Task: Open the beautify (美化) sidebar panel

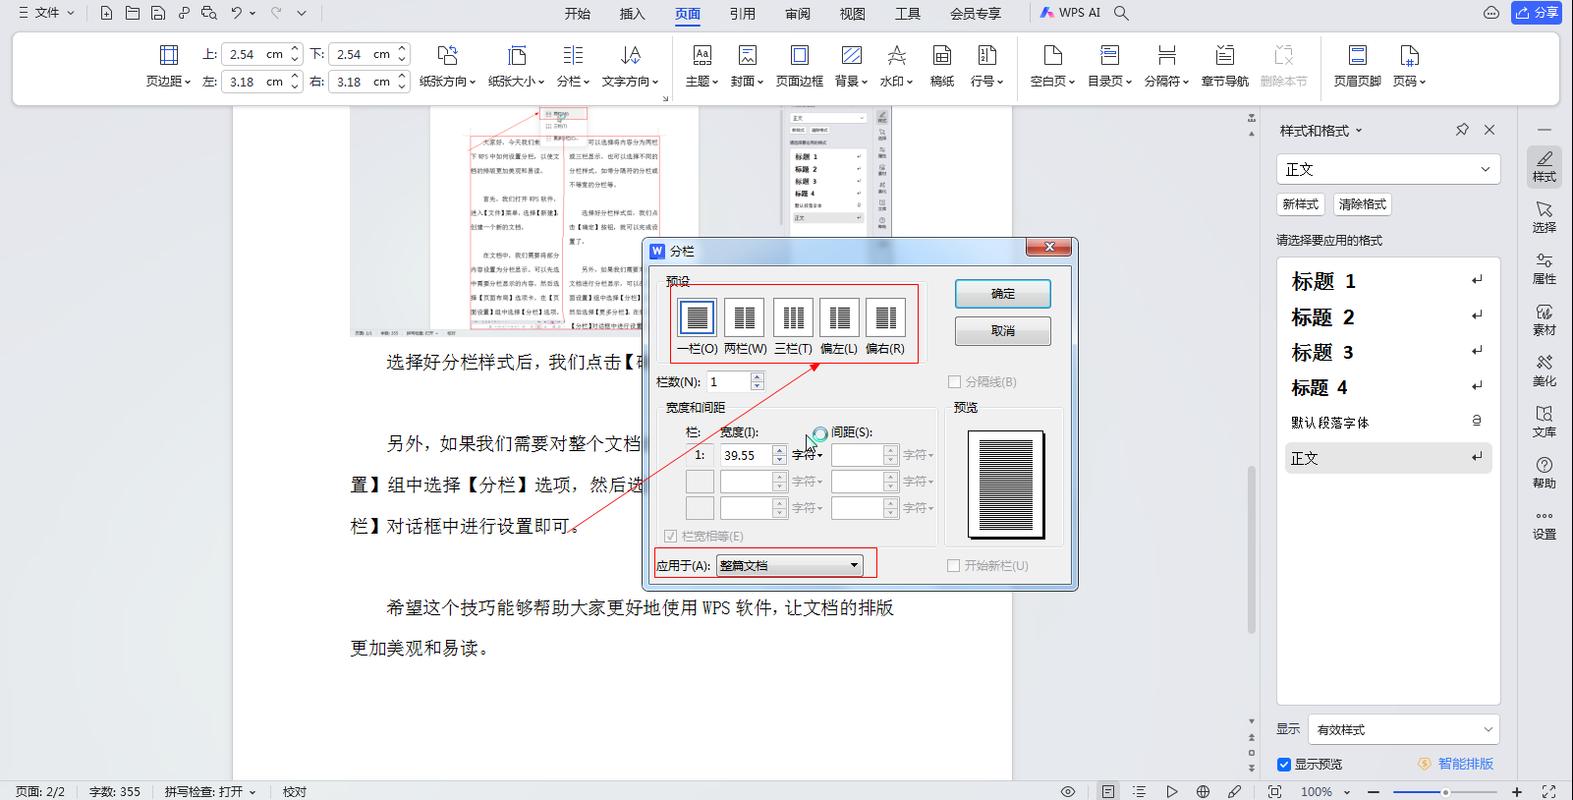Action: (1544, 370)
